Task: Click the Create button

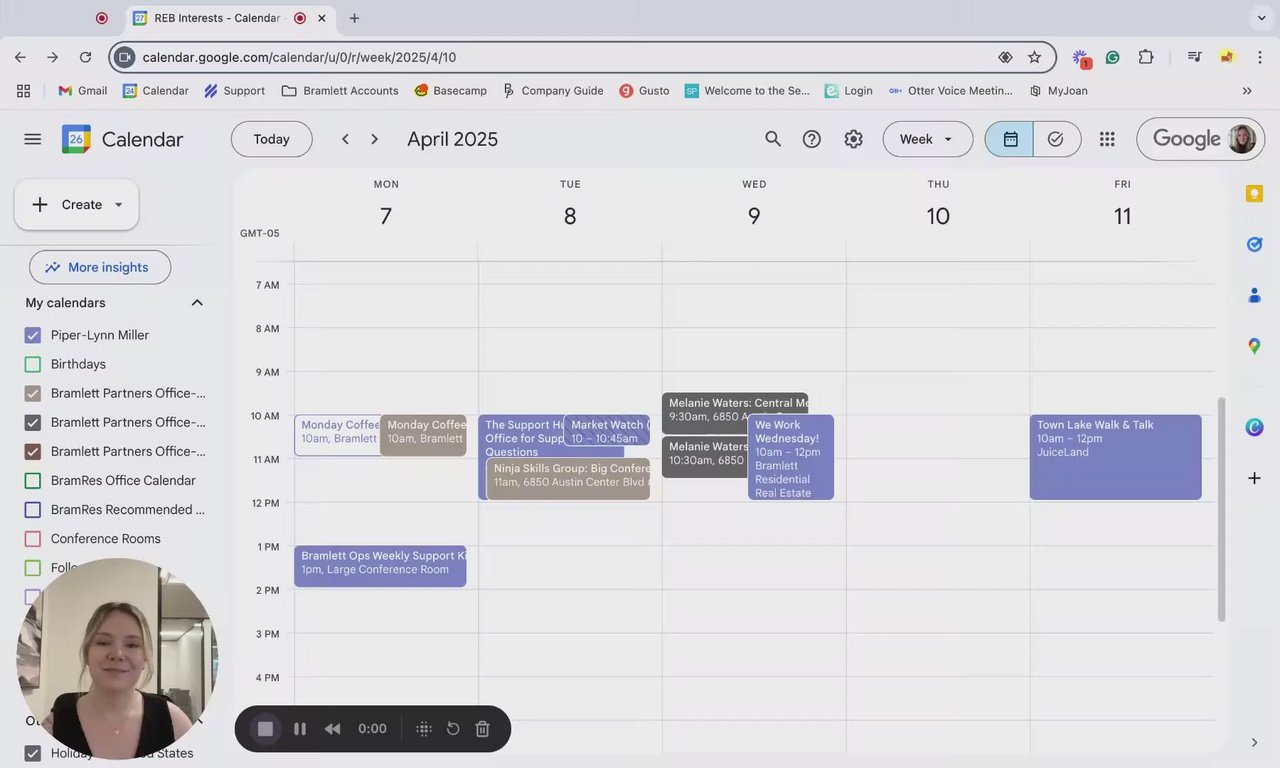Action: pos(76,204)
